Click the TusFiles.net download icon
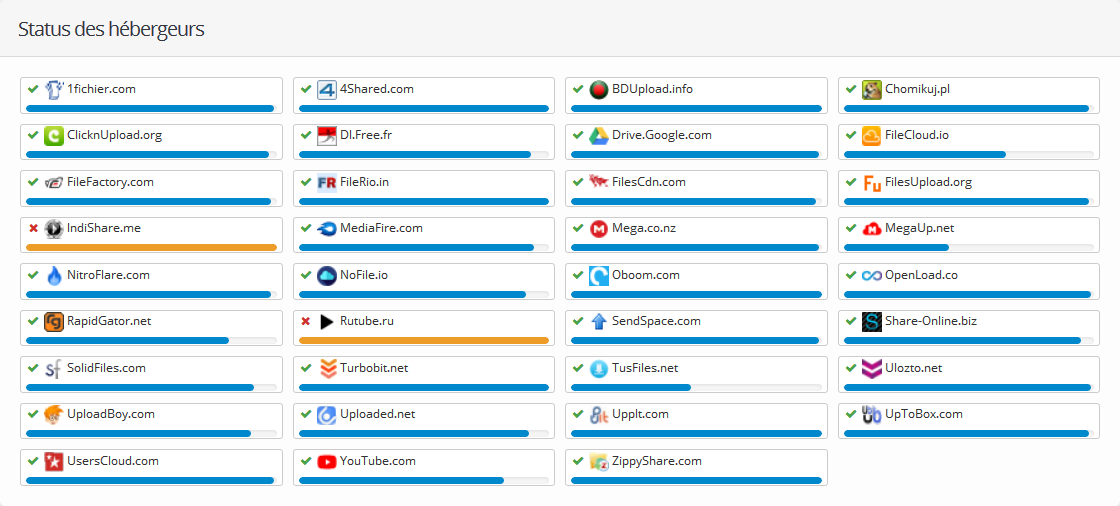This screenshot has height=506, width=1120. (x=599, y=369)
